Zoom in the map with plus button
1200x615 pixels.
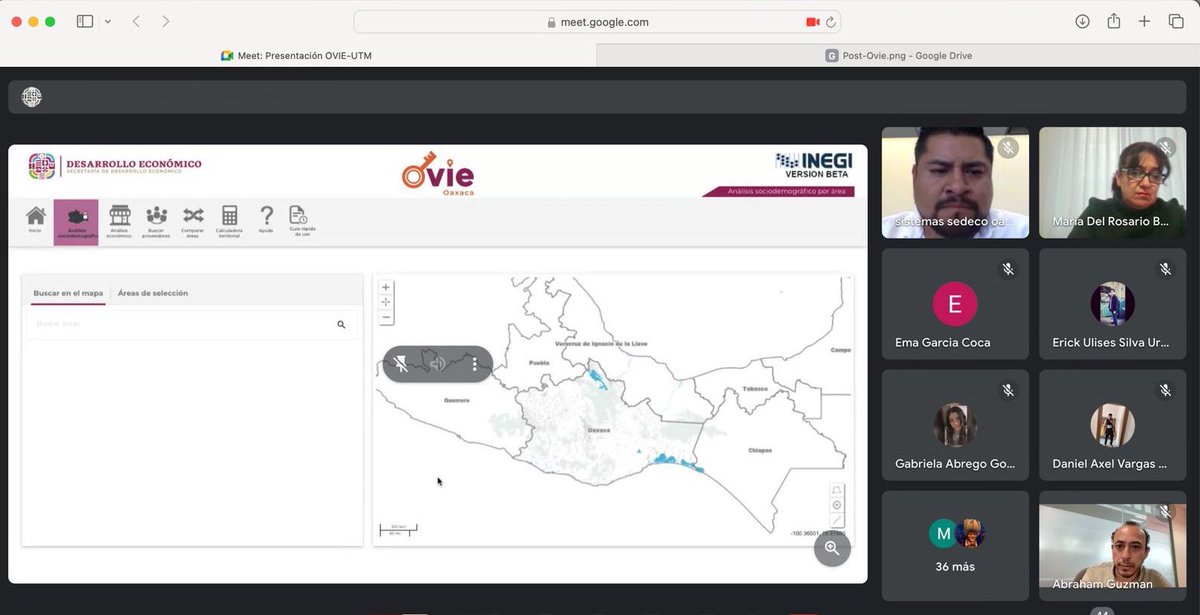coord(386,287)
